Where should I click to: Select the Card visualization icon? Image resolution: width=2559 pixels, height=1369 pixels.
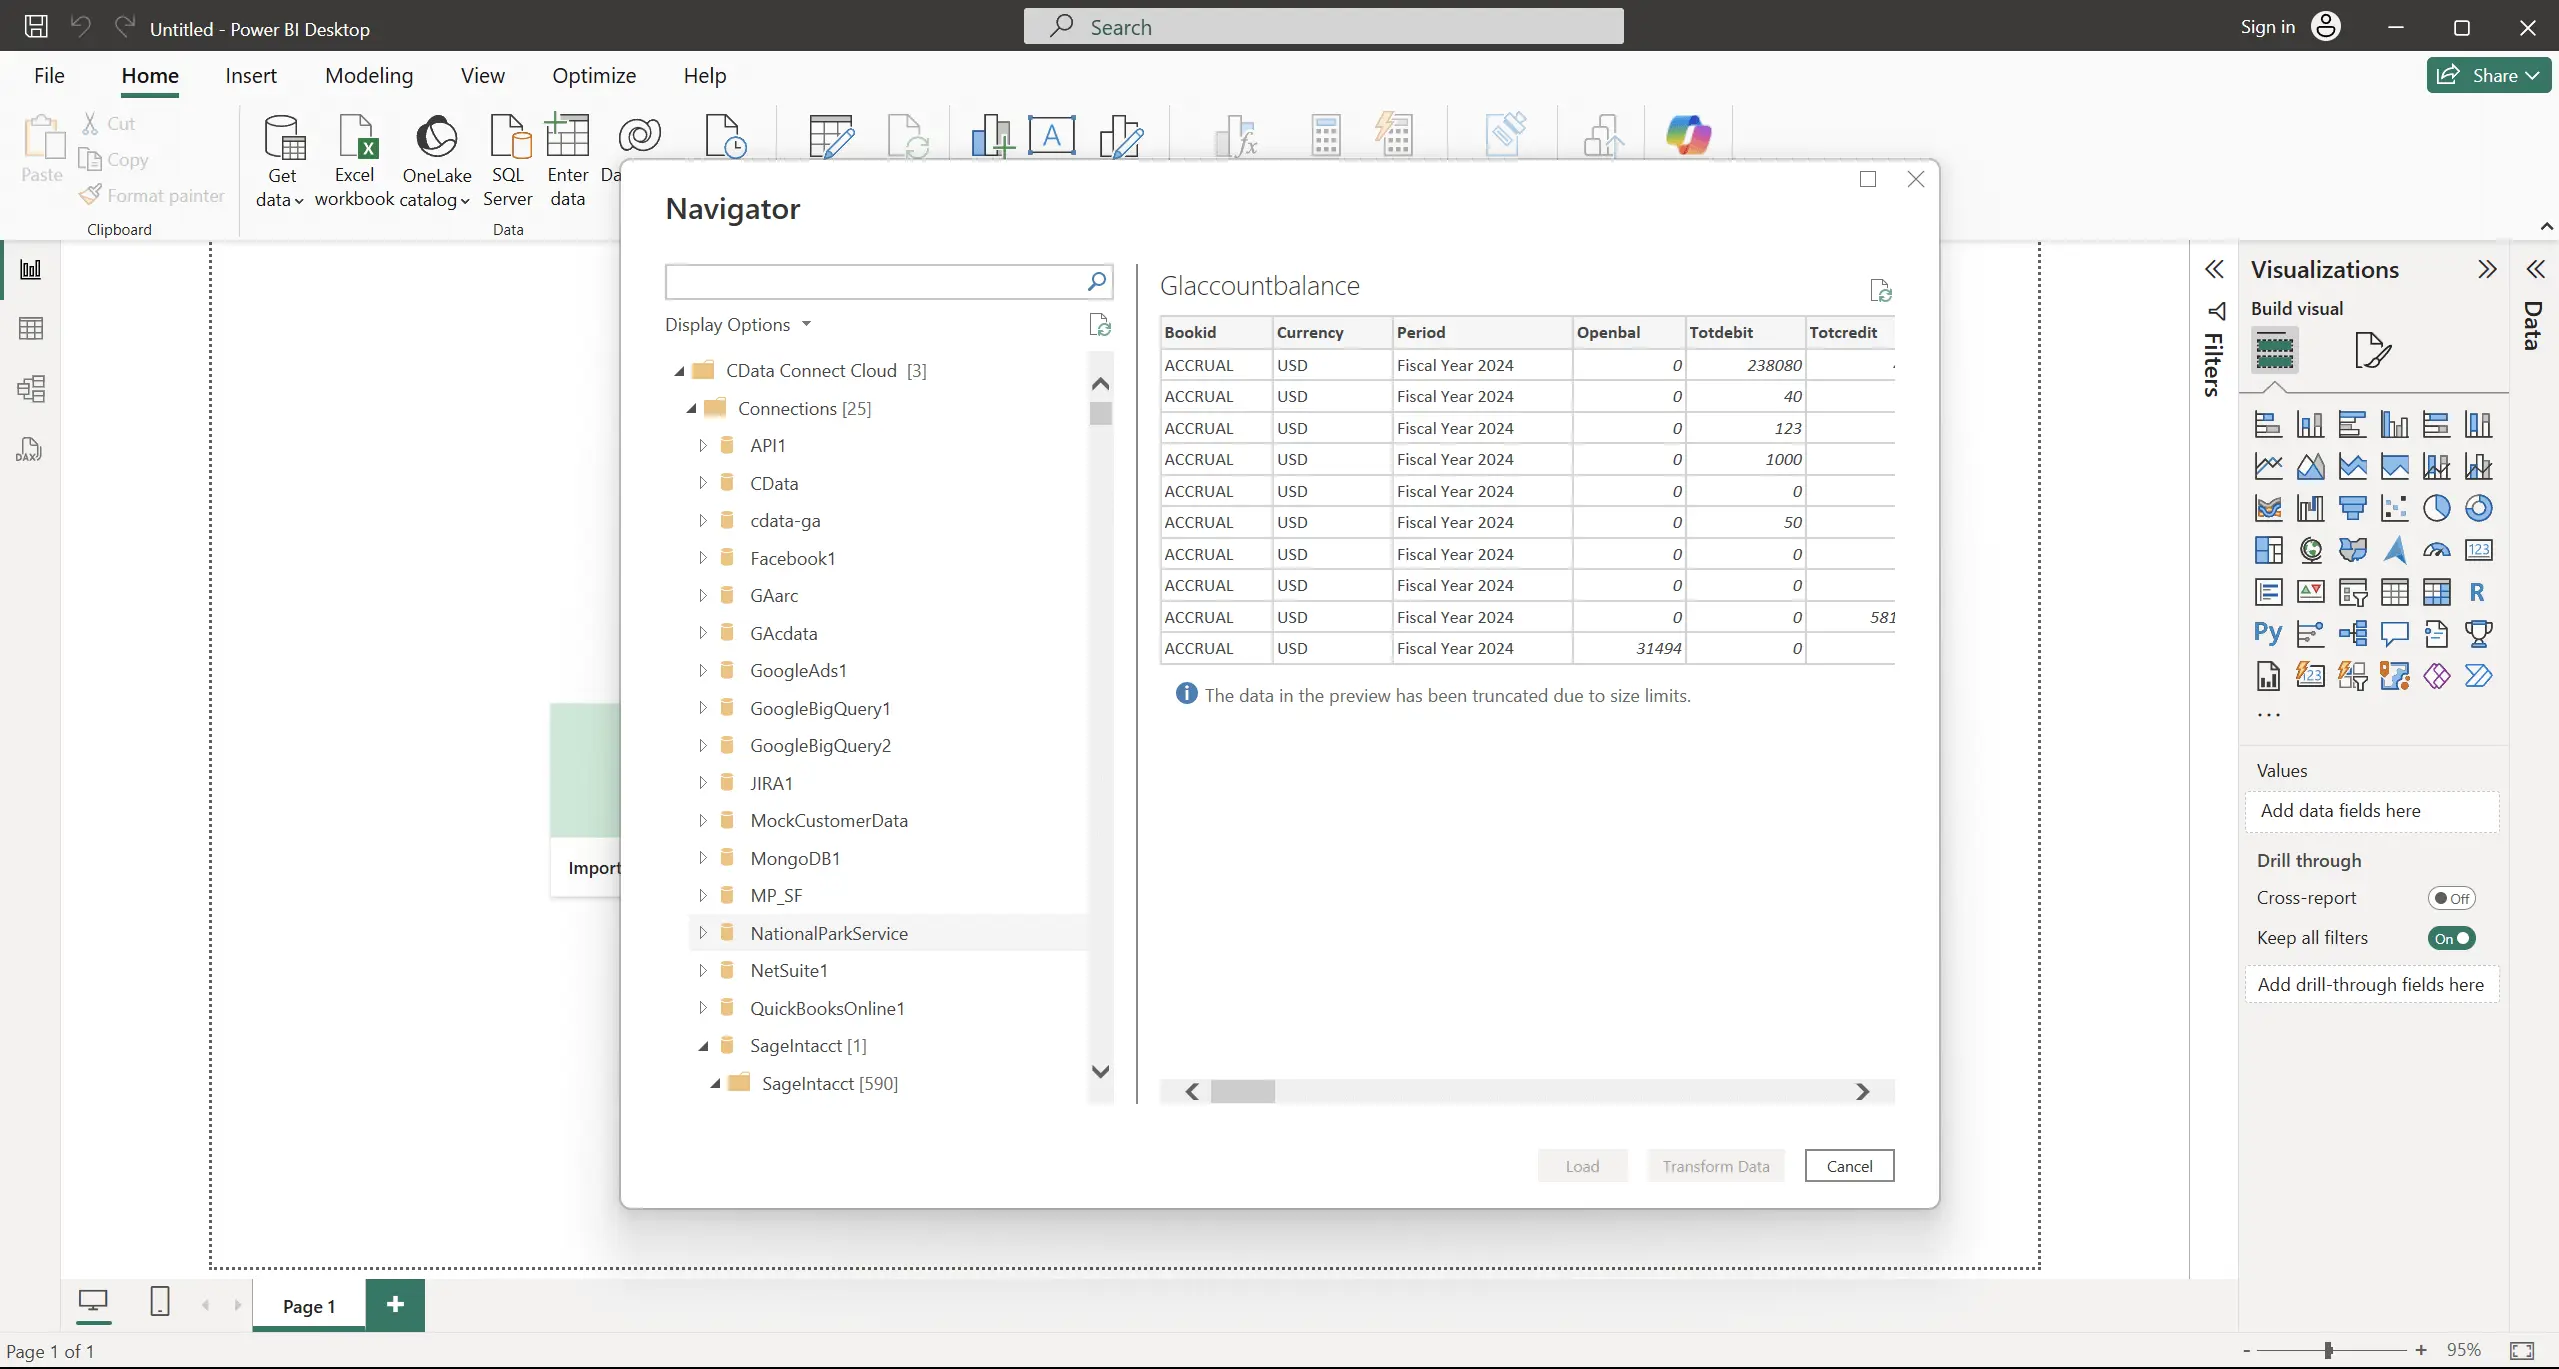[2479, 550]
